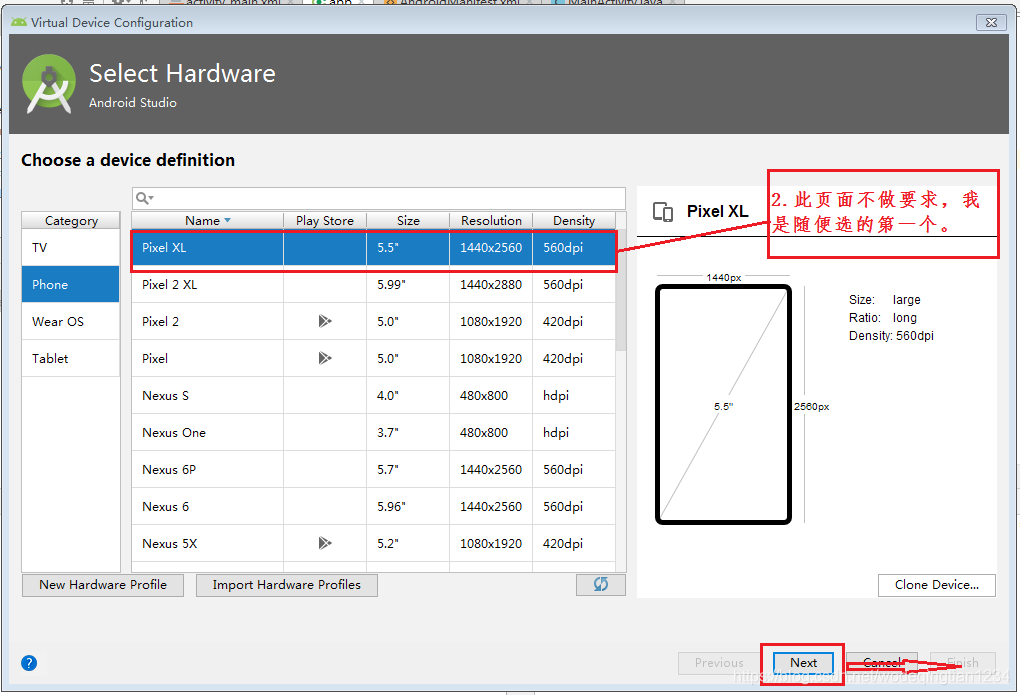This screenshot has width=1020, height=695.
Task: Sort by the Play Store column header
Action: pyautogui.click(x=325, y=221)
